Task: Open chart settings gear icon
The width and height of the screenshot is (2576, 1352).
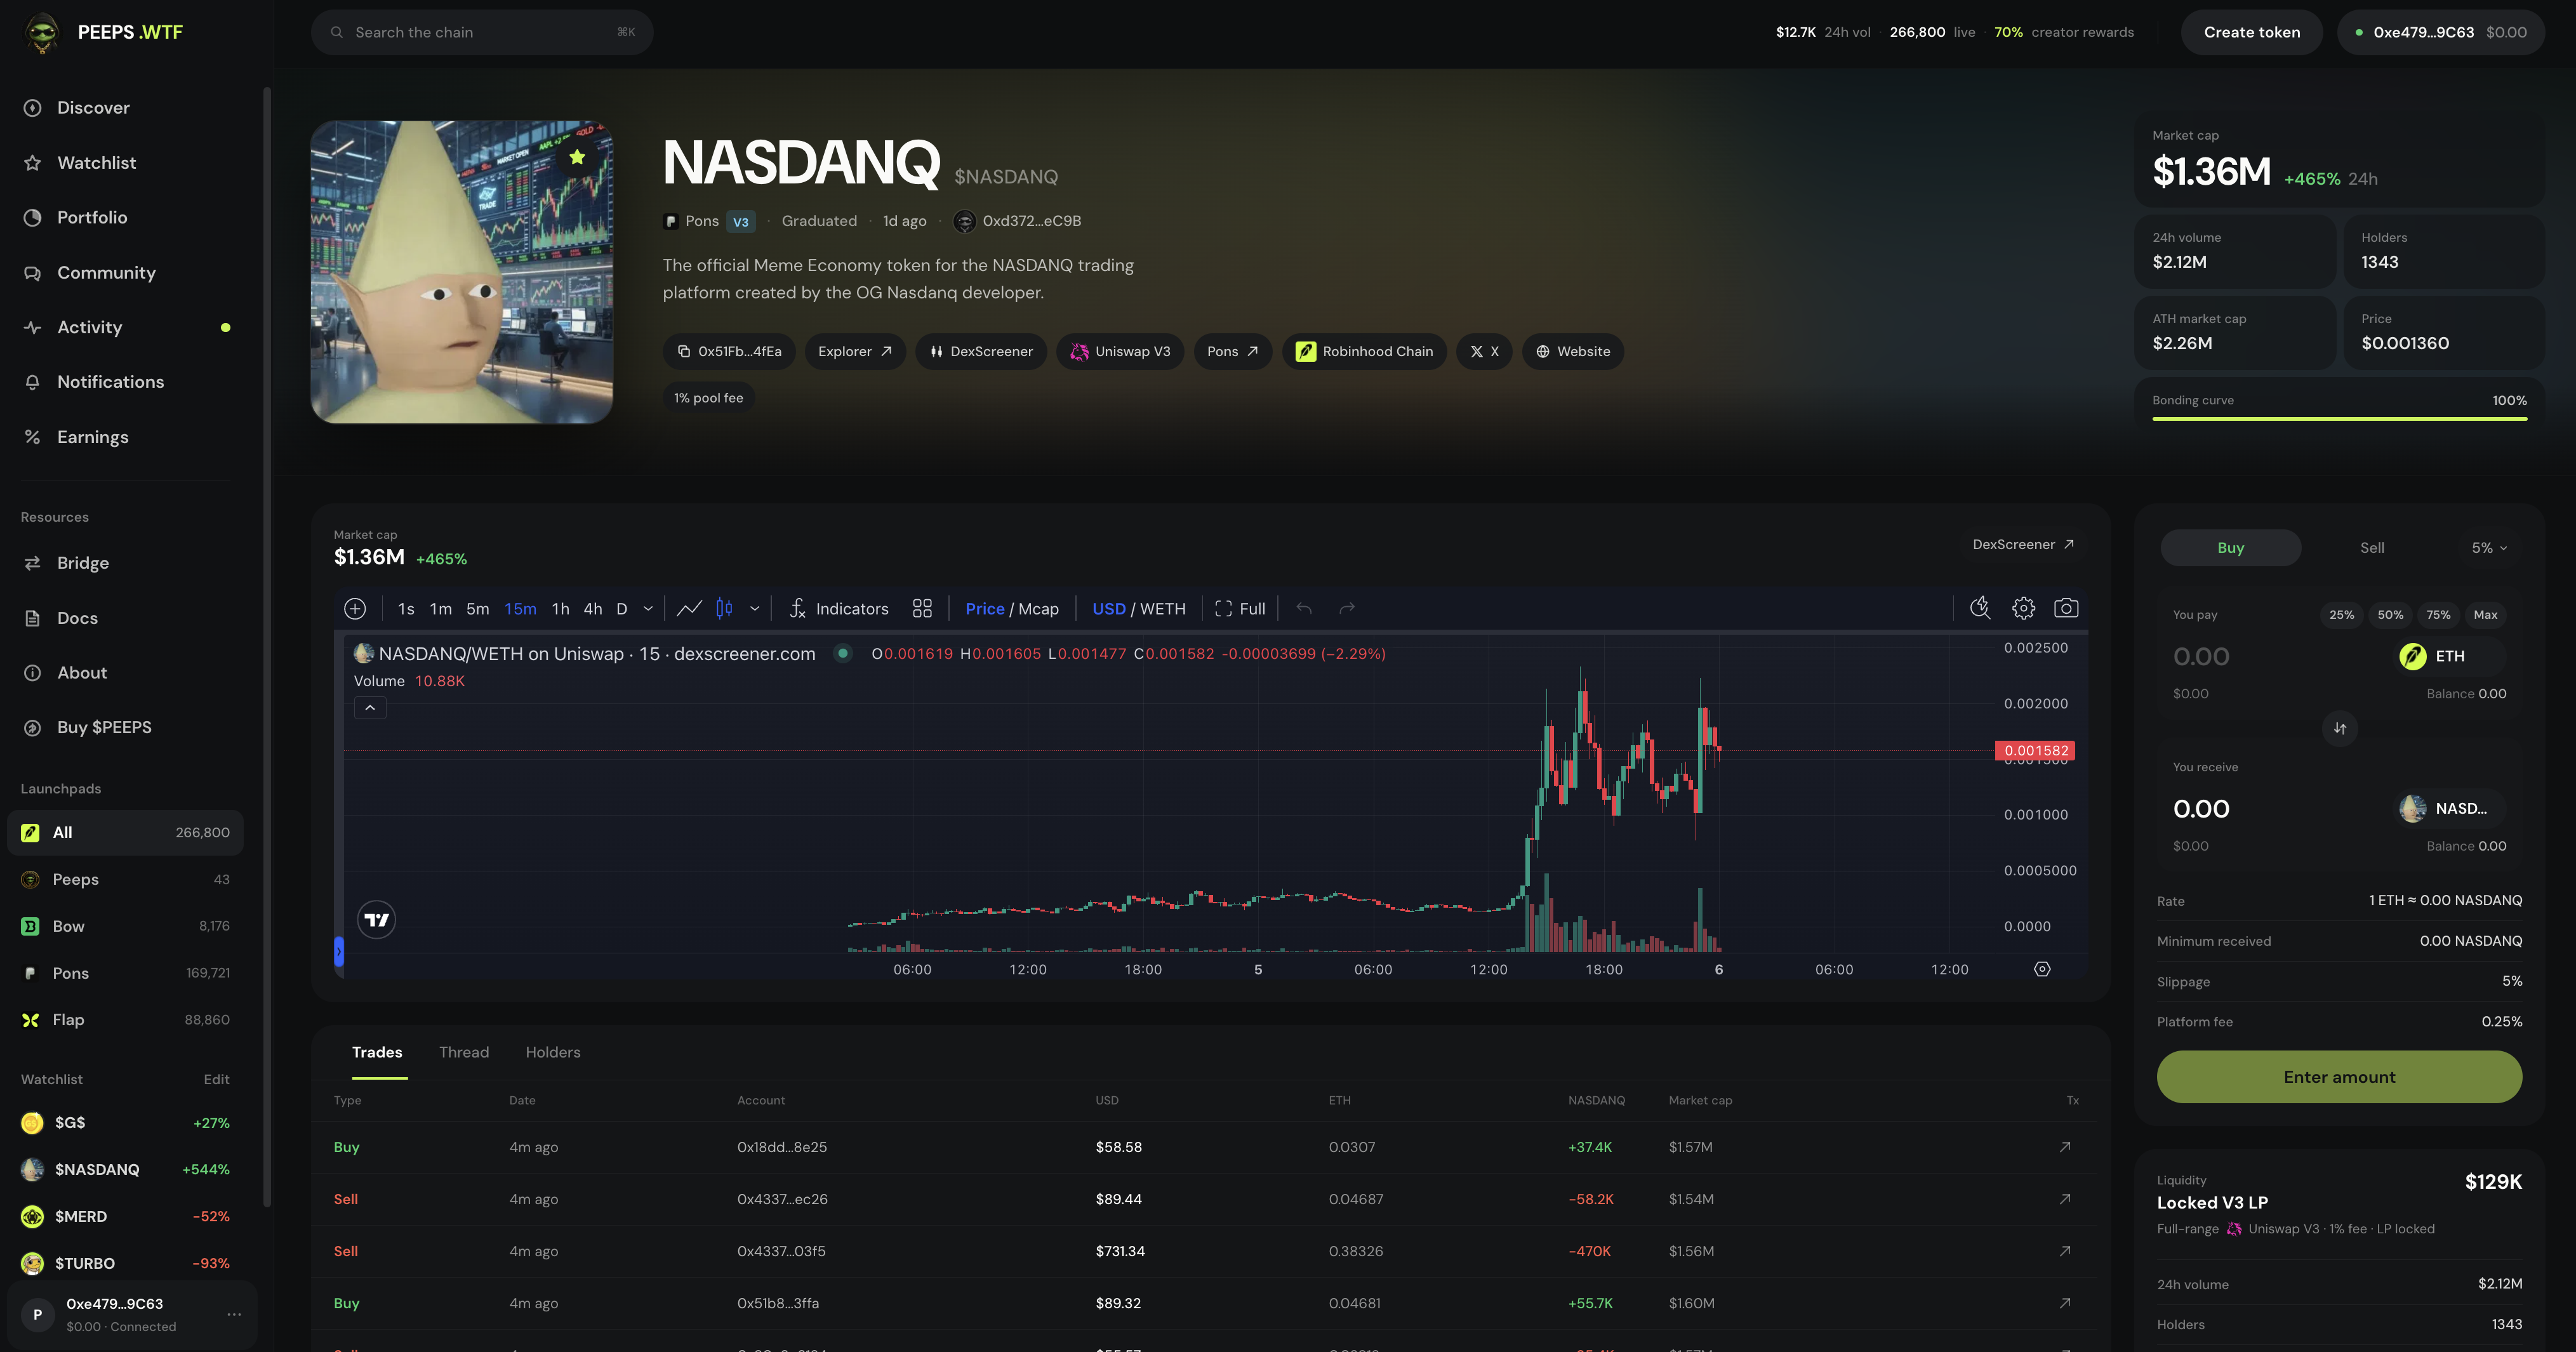Action: point(2023,608)
